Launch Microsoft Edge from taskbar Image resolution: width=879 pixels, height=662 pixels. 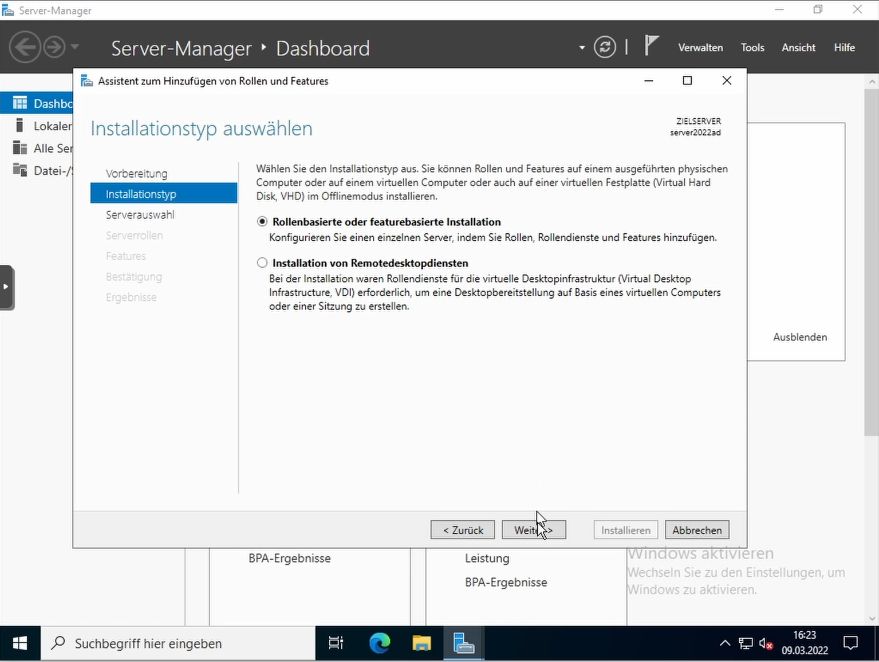[380, 644]
